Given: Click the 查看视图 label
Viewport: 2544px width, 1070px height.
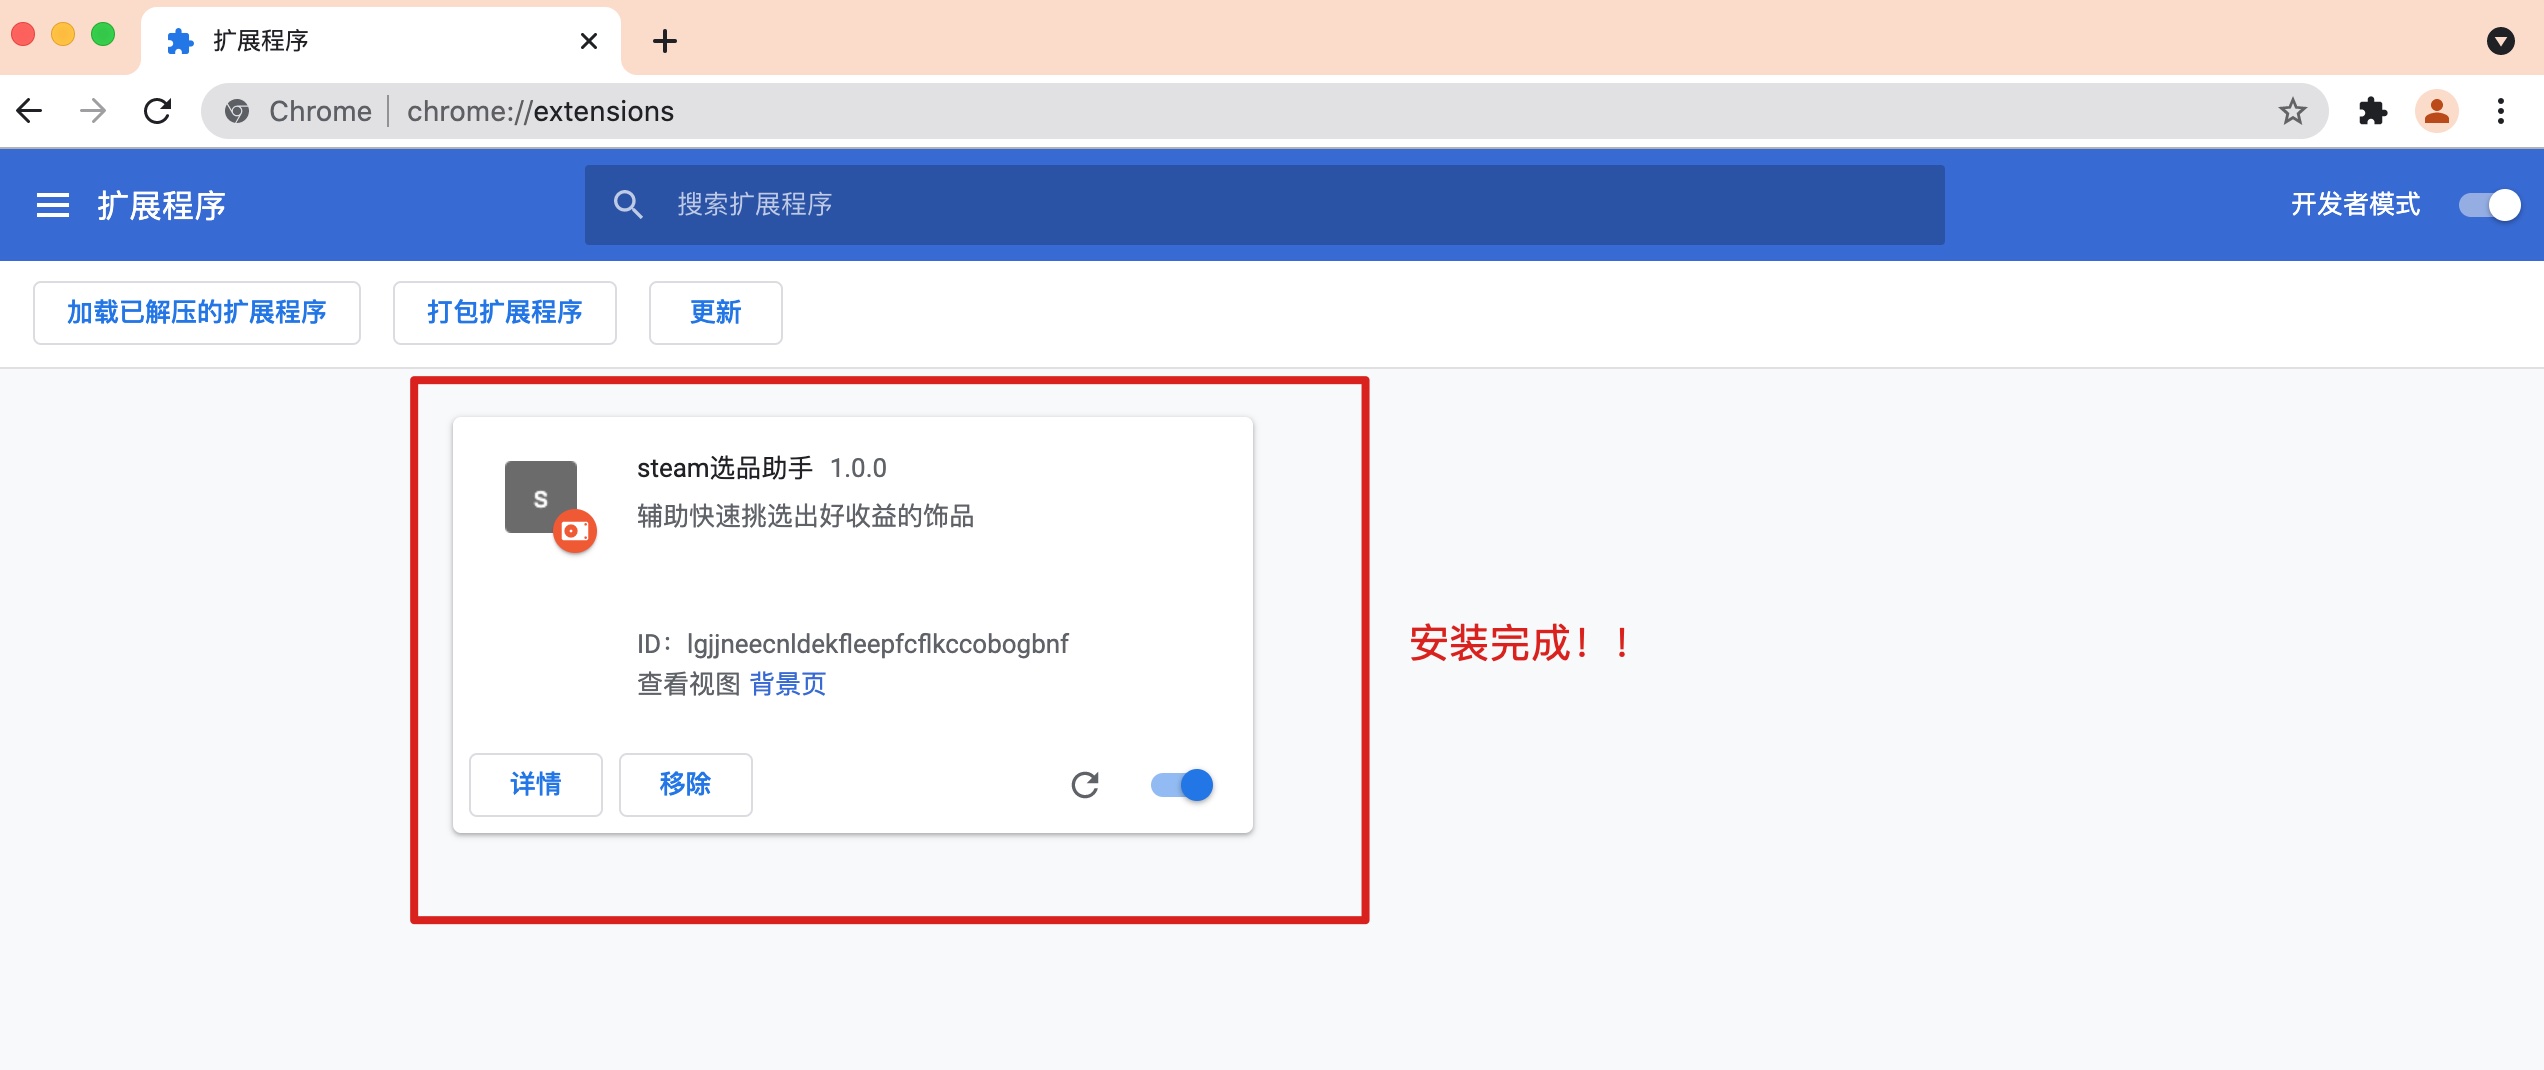Looking at the screenshot, I should [689, 684].
